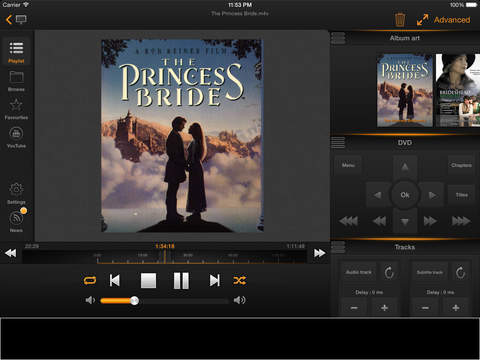
Task: Open the Subtitle track selector
Action: tap(430, 272)
